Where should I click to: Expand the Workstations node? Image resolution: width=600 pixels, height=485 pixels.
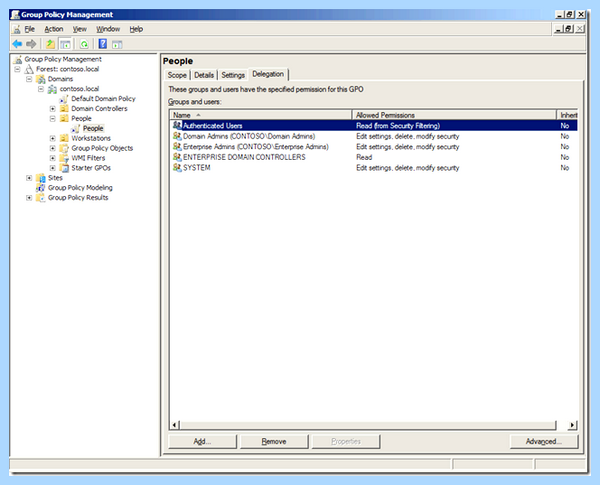point(53,138)
